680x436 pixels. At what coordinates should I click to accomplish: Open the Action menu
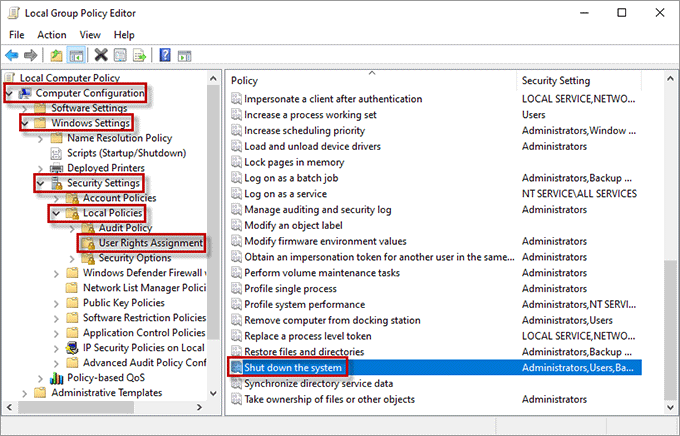coord(52,35)
